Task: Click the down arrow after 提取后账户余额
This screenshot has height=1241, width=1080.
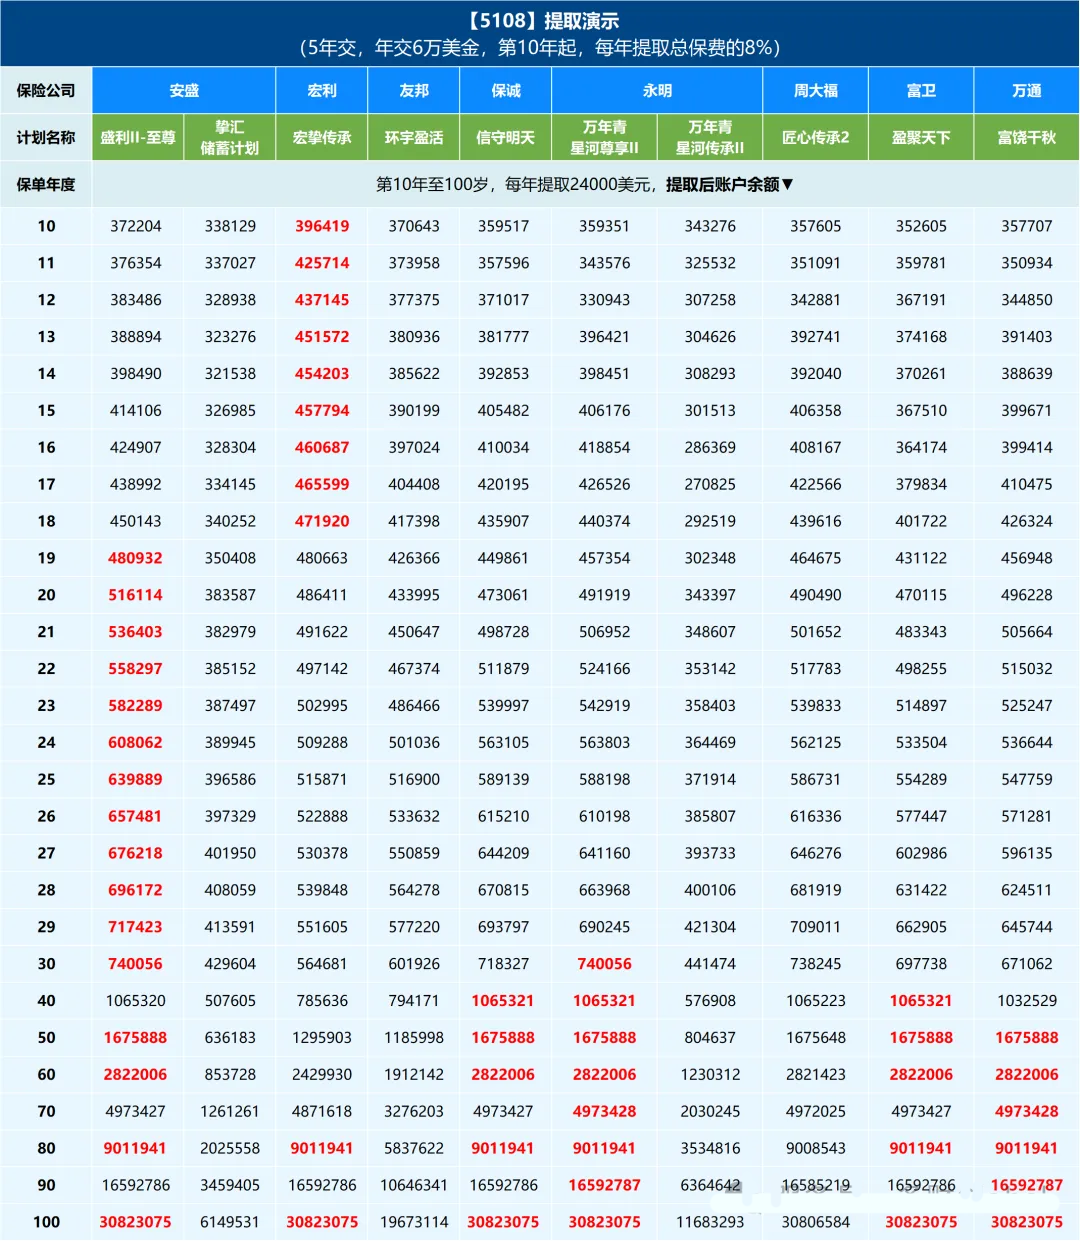Action: point(787,184)
